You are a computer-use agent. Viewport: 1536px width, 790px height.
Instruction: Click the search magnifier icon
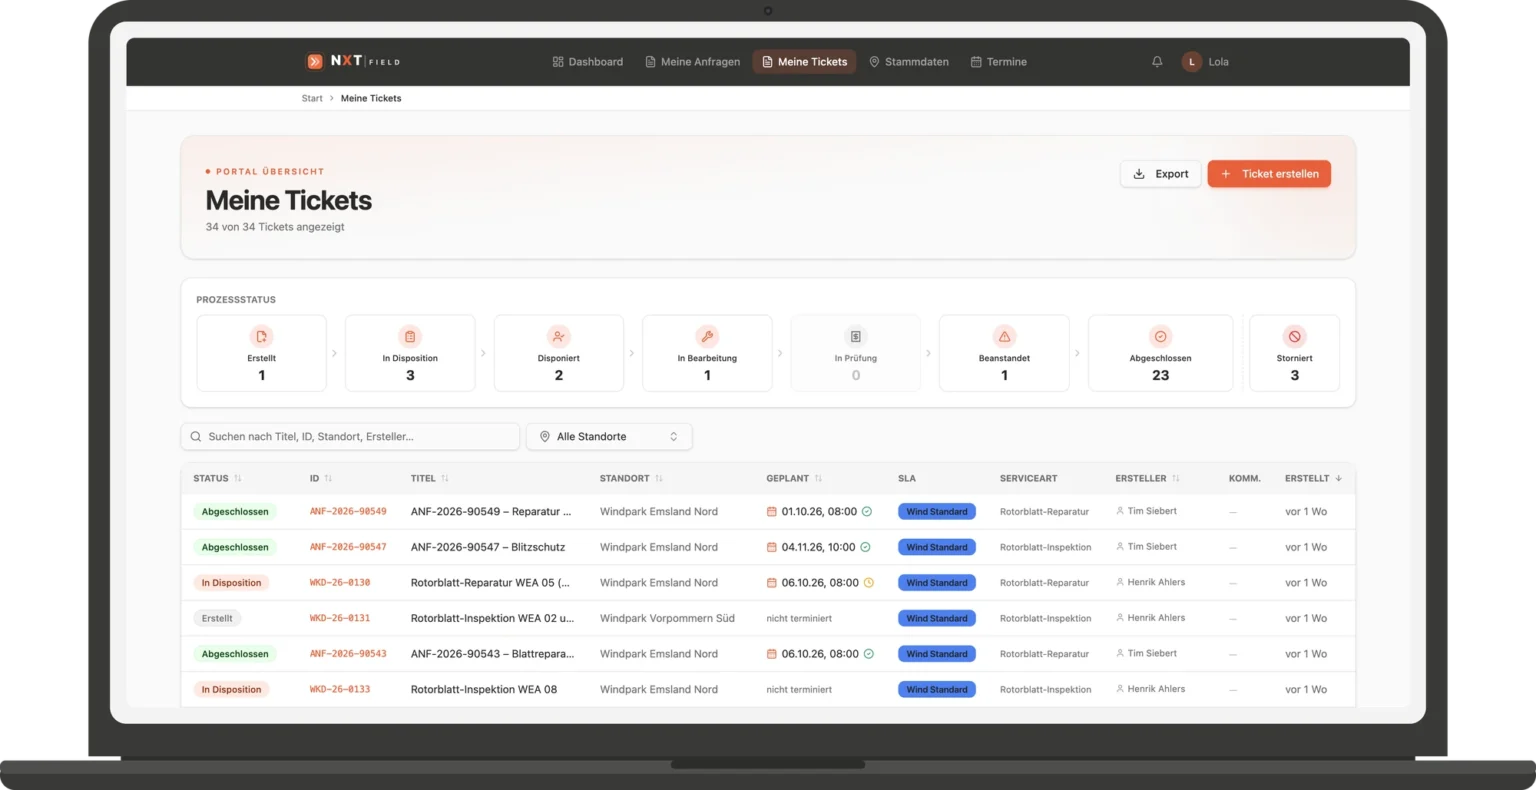196,437
